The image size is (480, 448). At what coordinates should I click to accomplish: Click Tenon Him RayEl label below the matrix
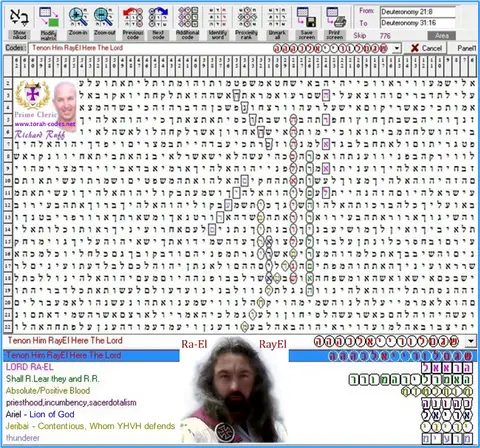point(65,341)
